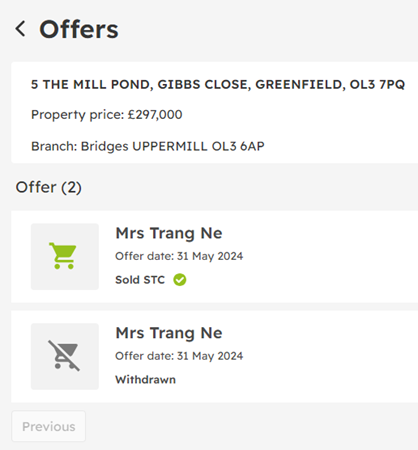
Task: Click the Offer (2) section heading
Action: click(x=48, y=187)
